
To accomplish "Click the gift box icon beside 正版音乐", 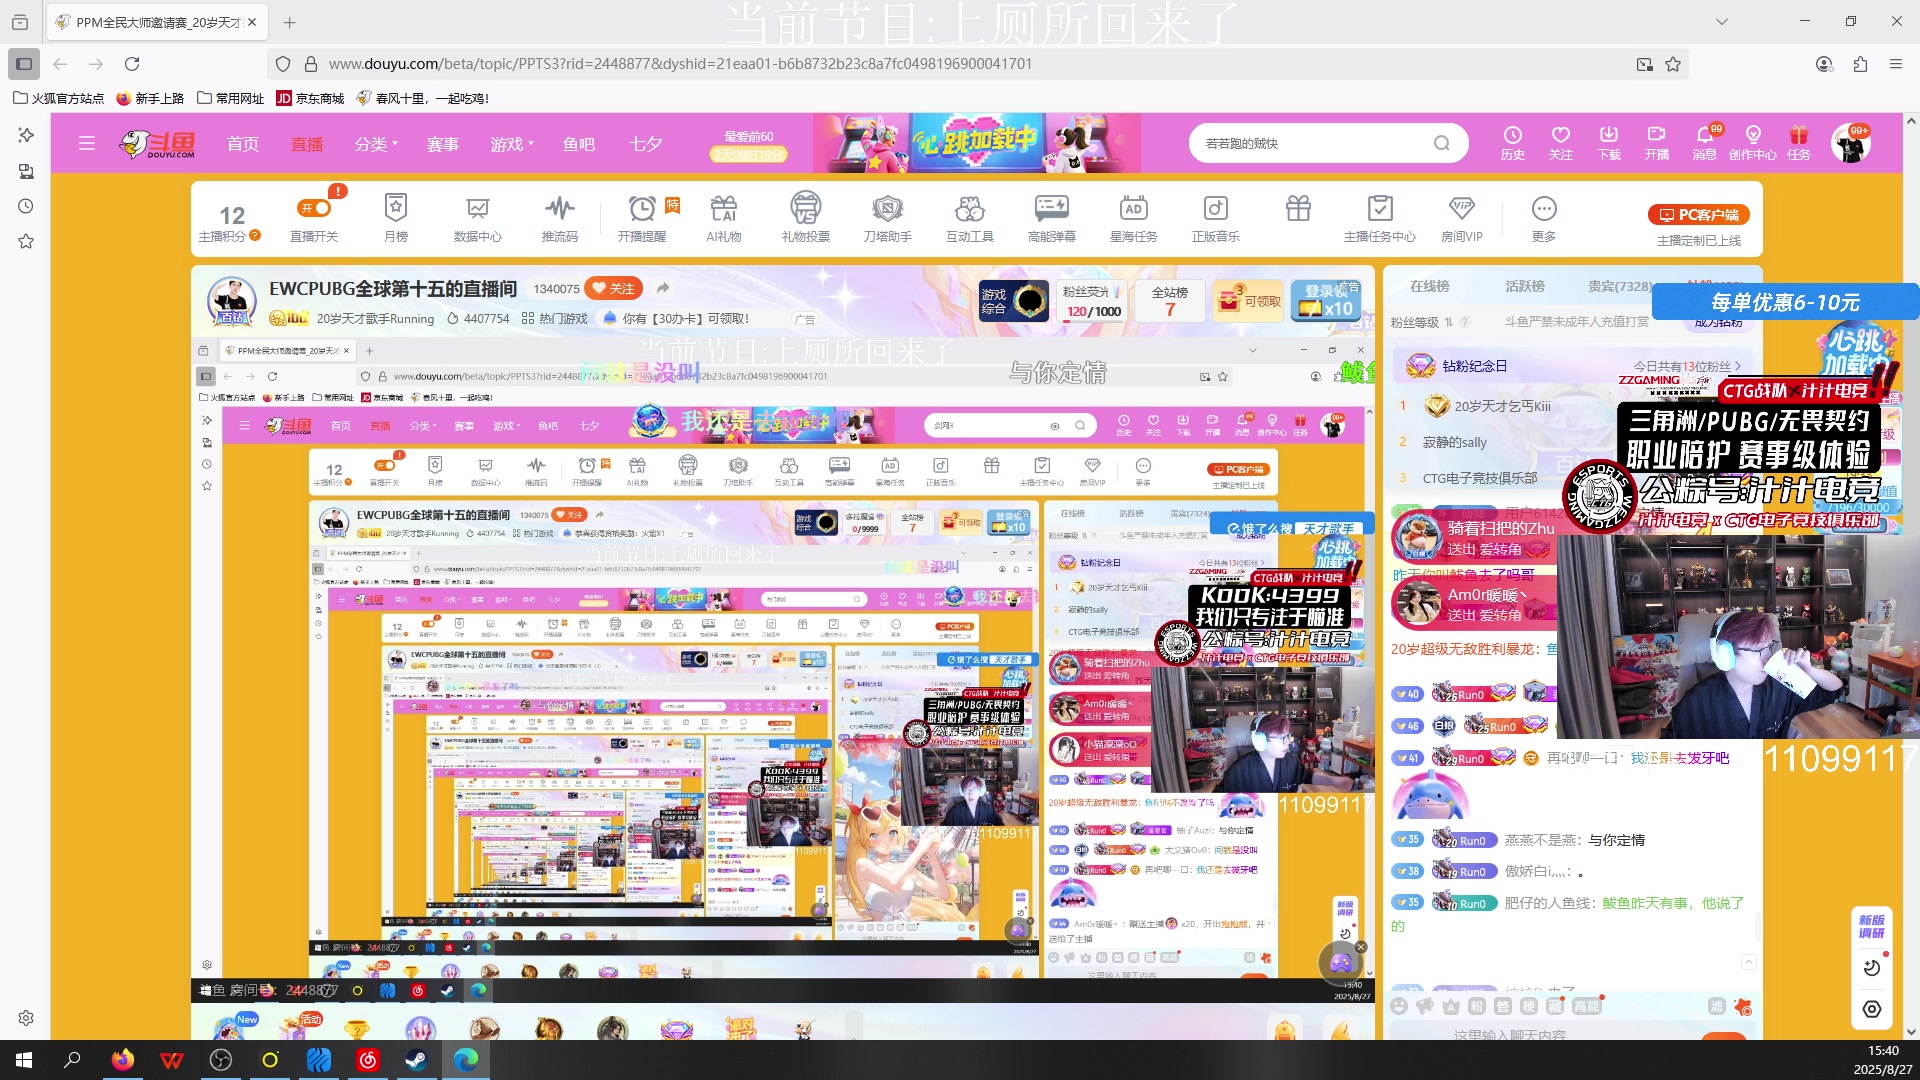I will pyautogui.click(x=1298, y=208).
